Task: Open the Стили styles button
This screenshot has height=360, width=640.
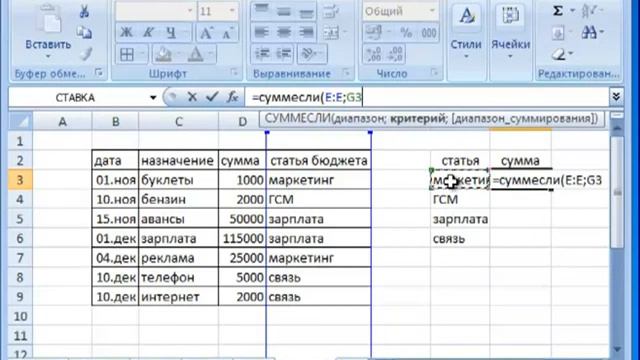Action: pos(466,32)
